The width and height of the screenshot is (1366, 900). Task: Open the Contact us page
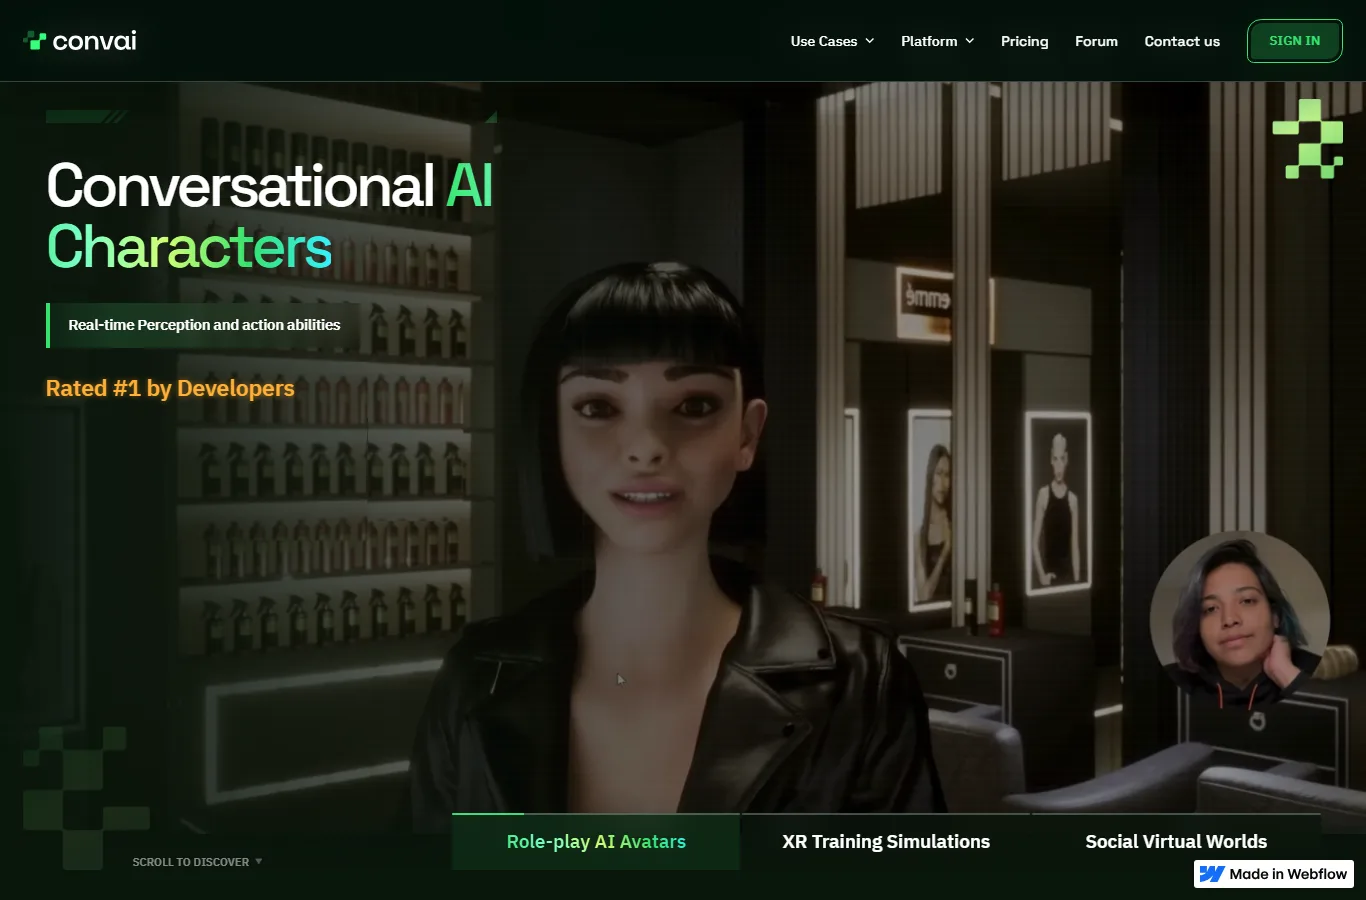point(1182,41)
